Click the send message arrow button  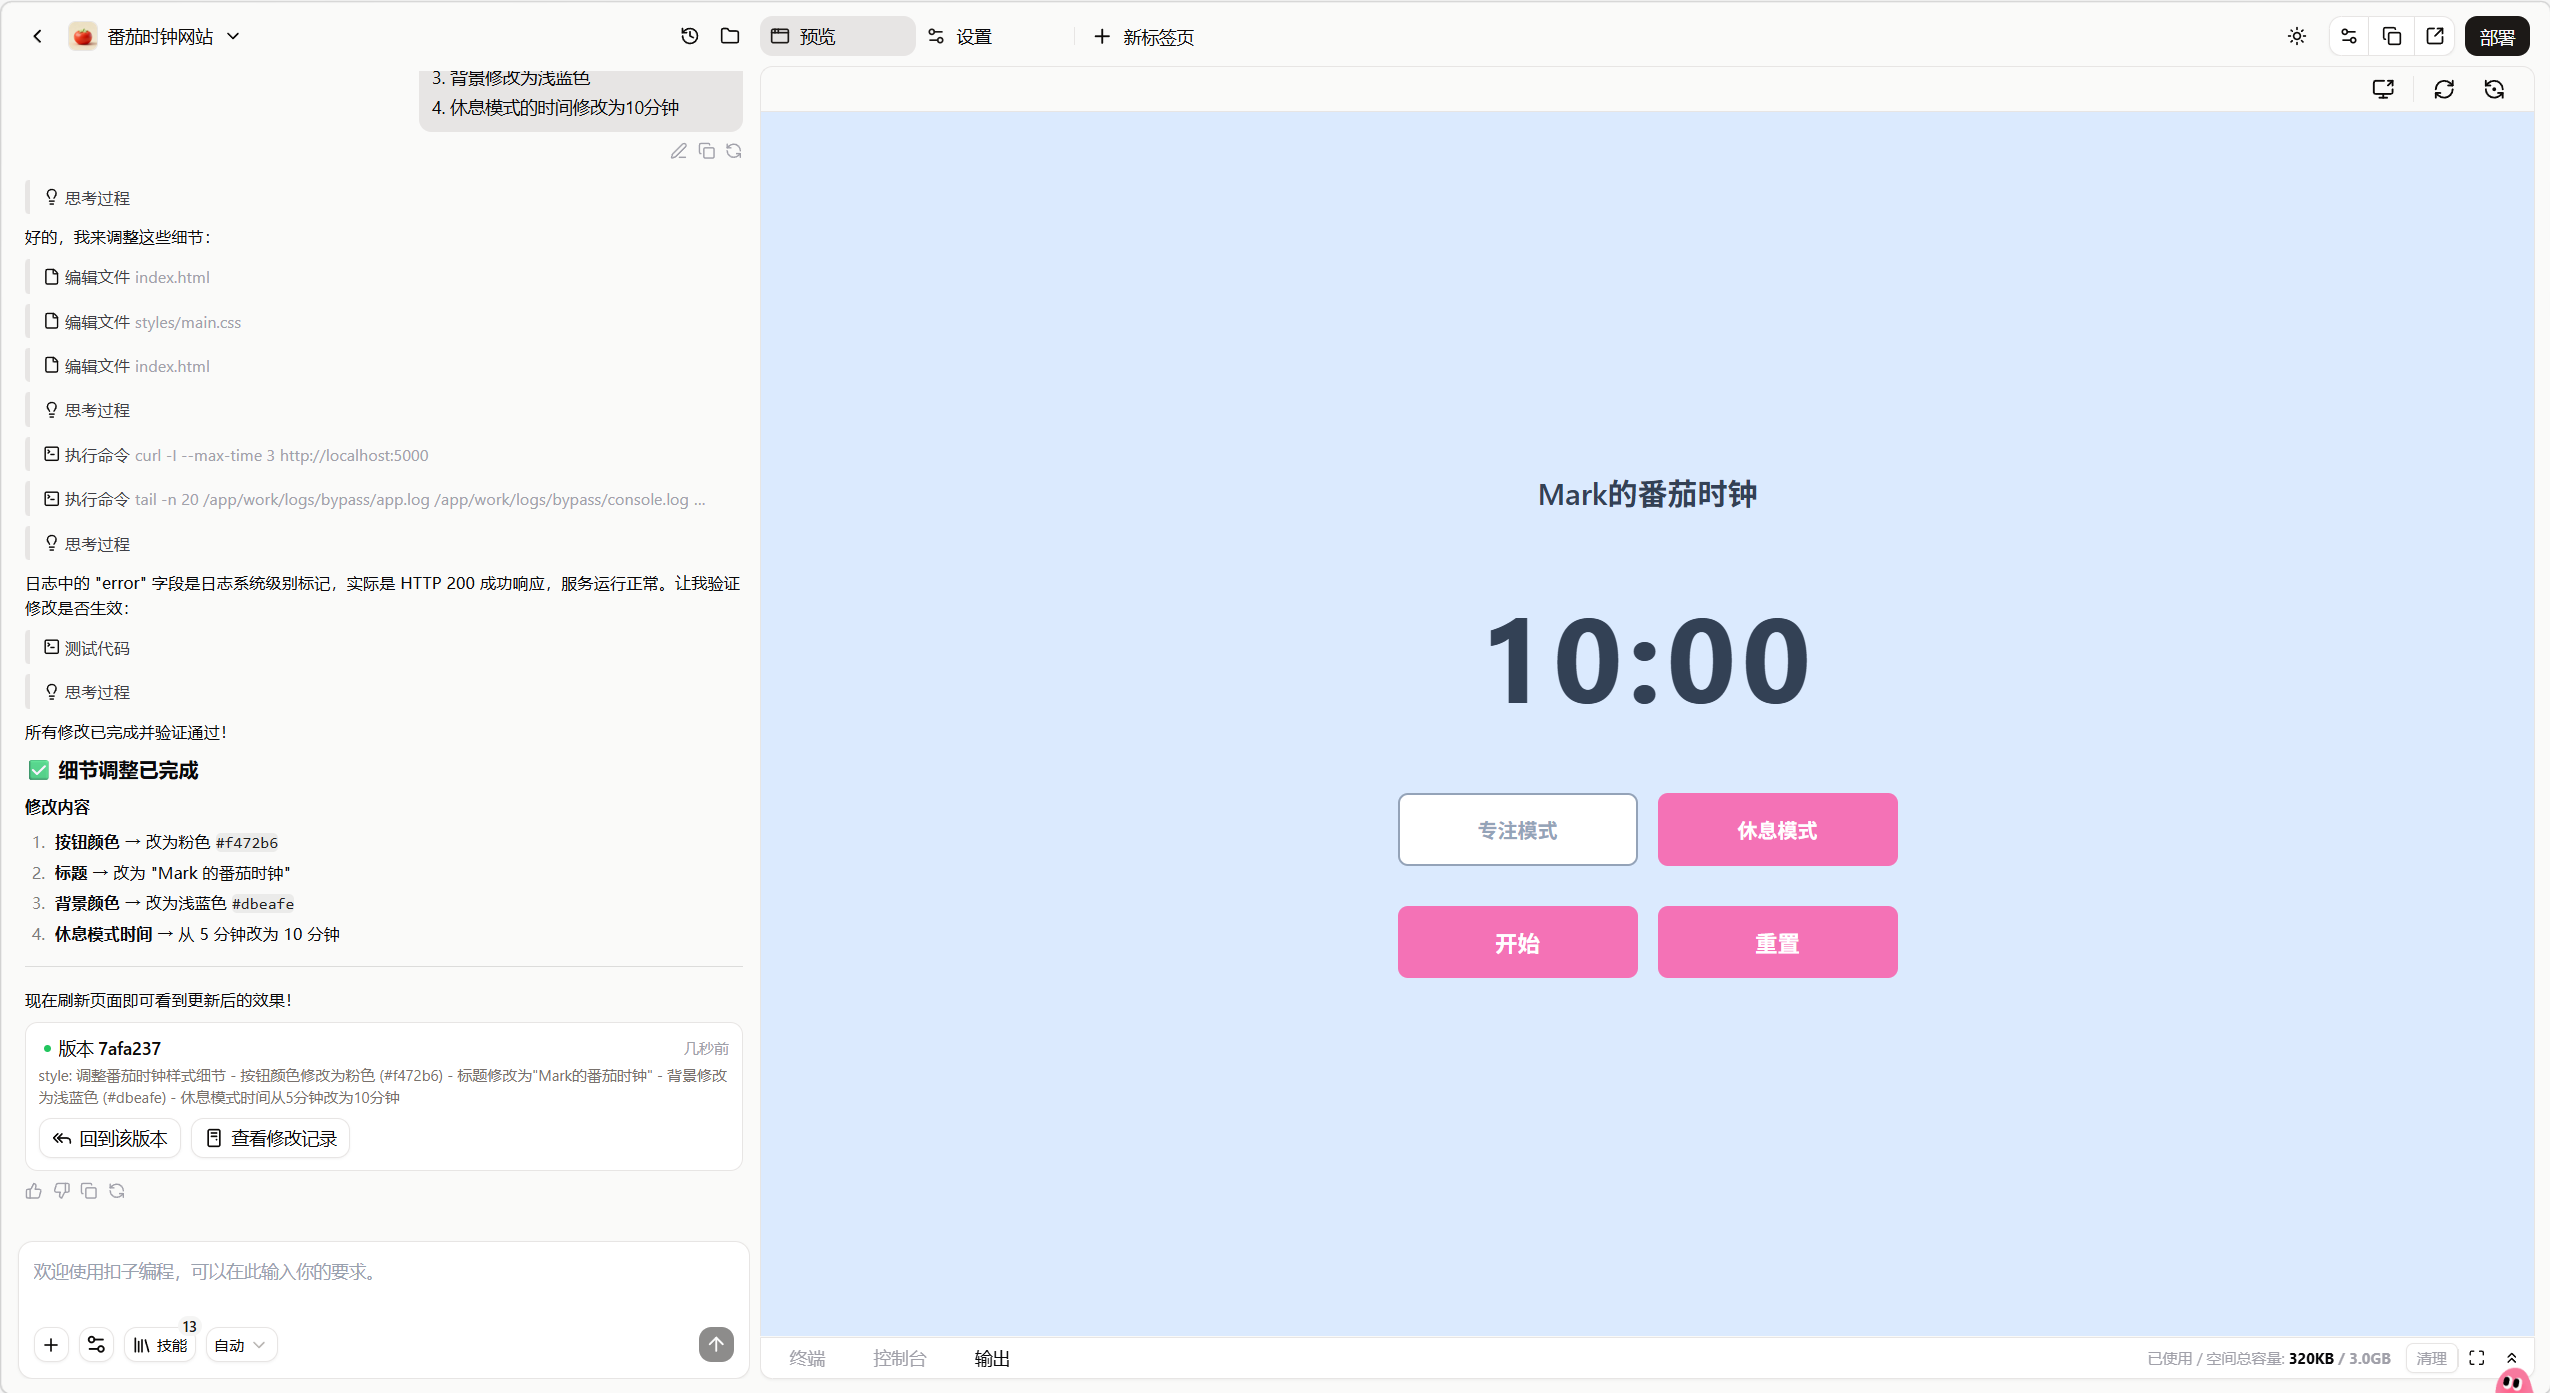tap(716, 1345)
